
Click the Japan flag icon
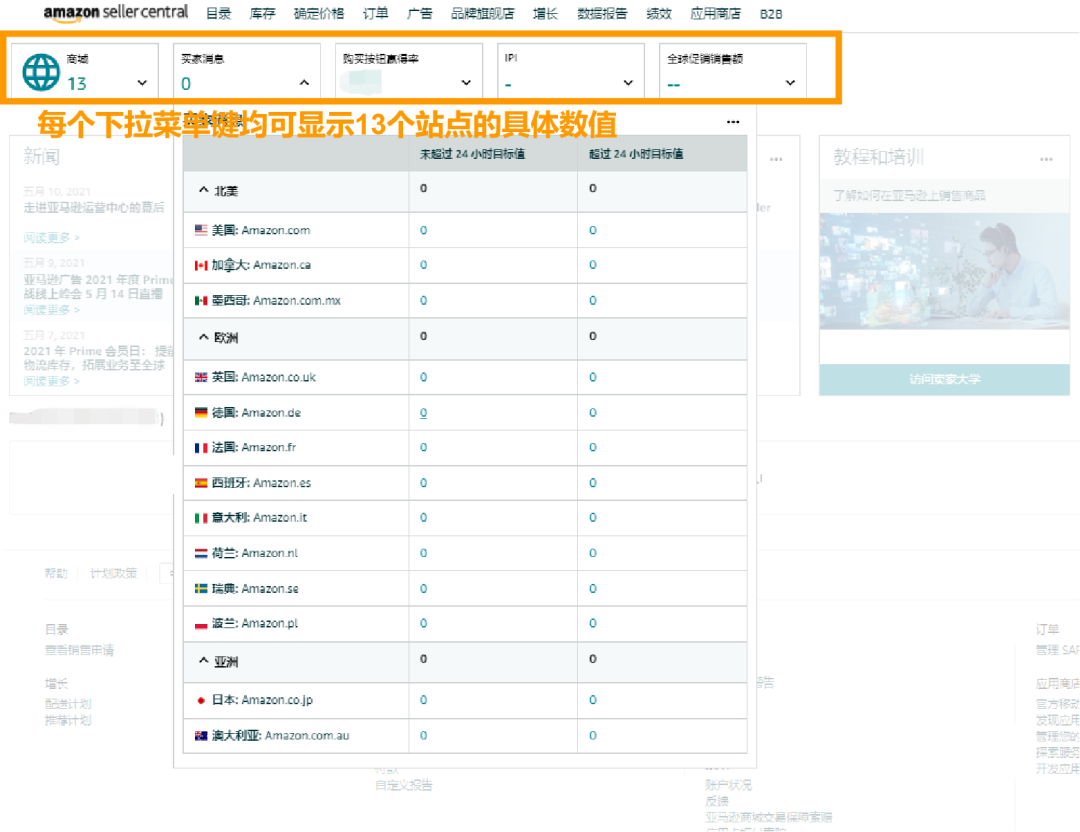tap(201, 700)
